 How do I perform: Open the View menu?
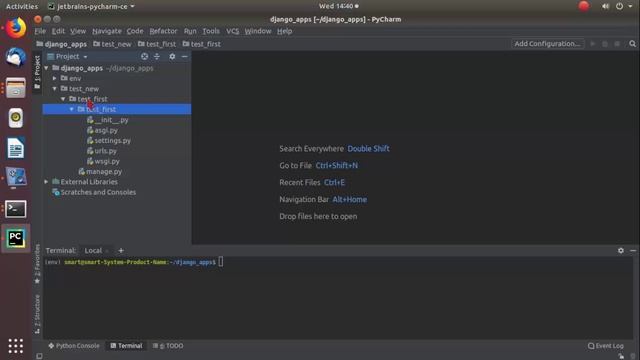(x=78, y=31)
